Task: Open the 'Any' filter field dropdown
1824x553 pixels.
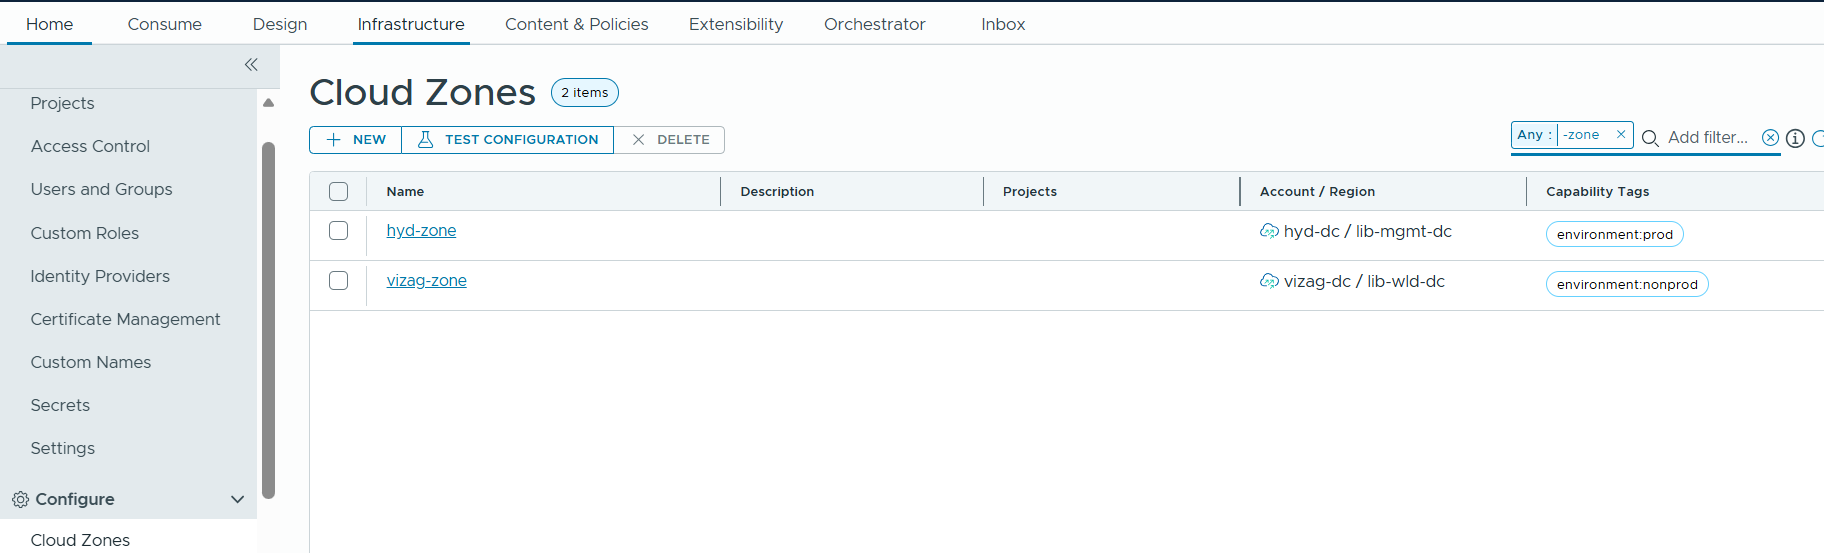Action: coord(1534,135)
